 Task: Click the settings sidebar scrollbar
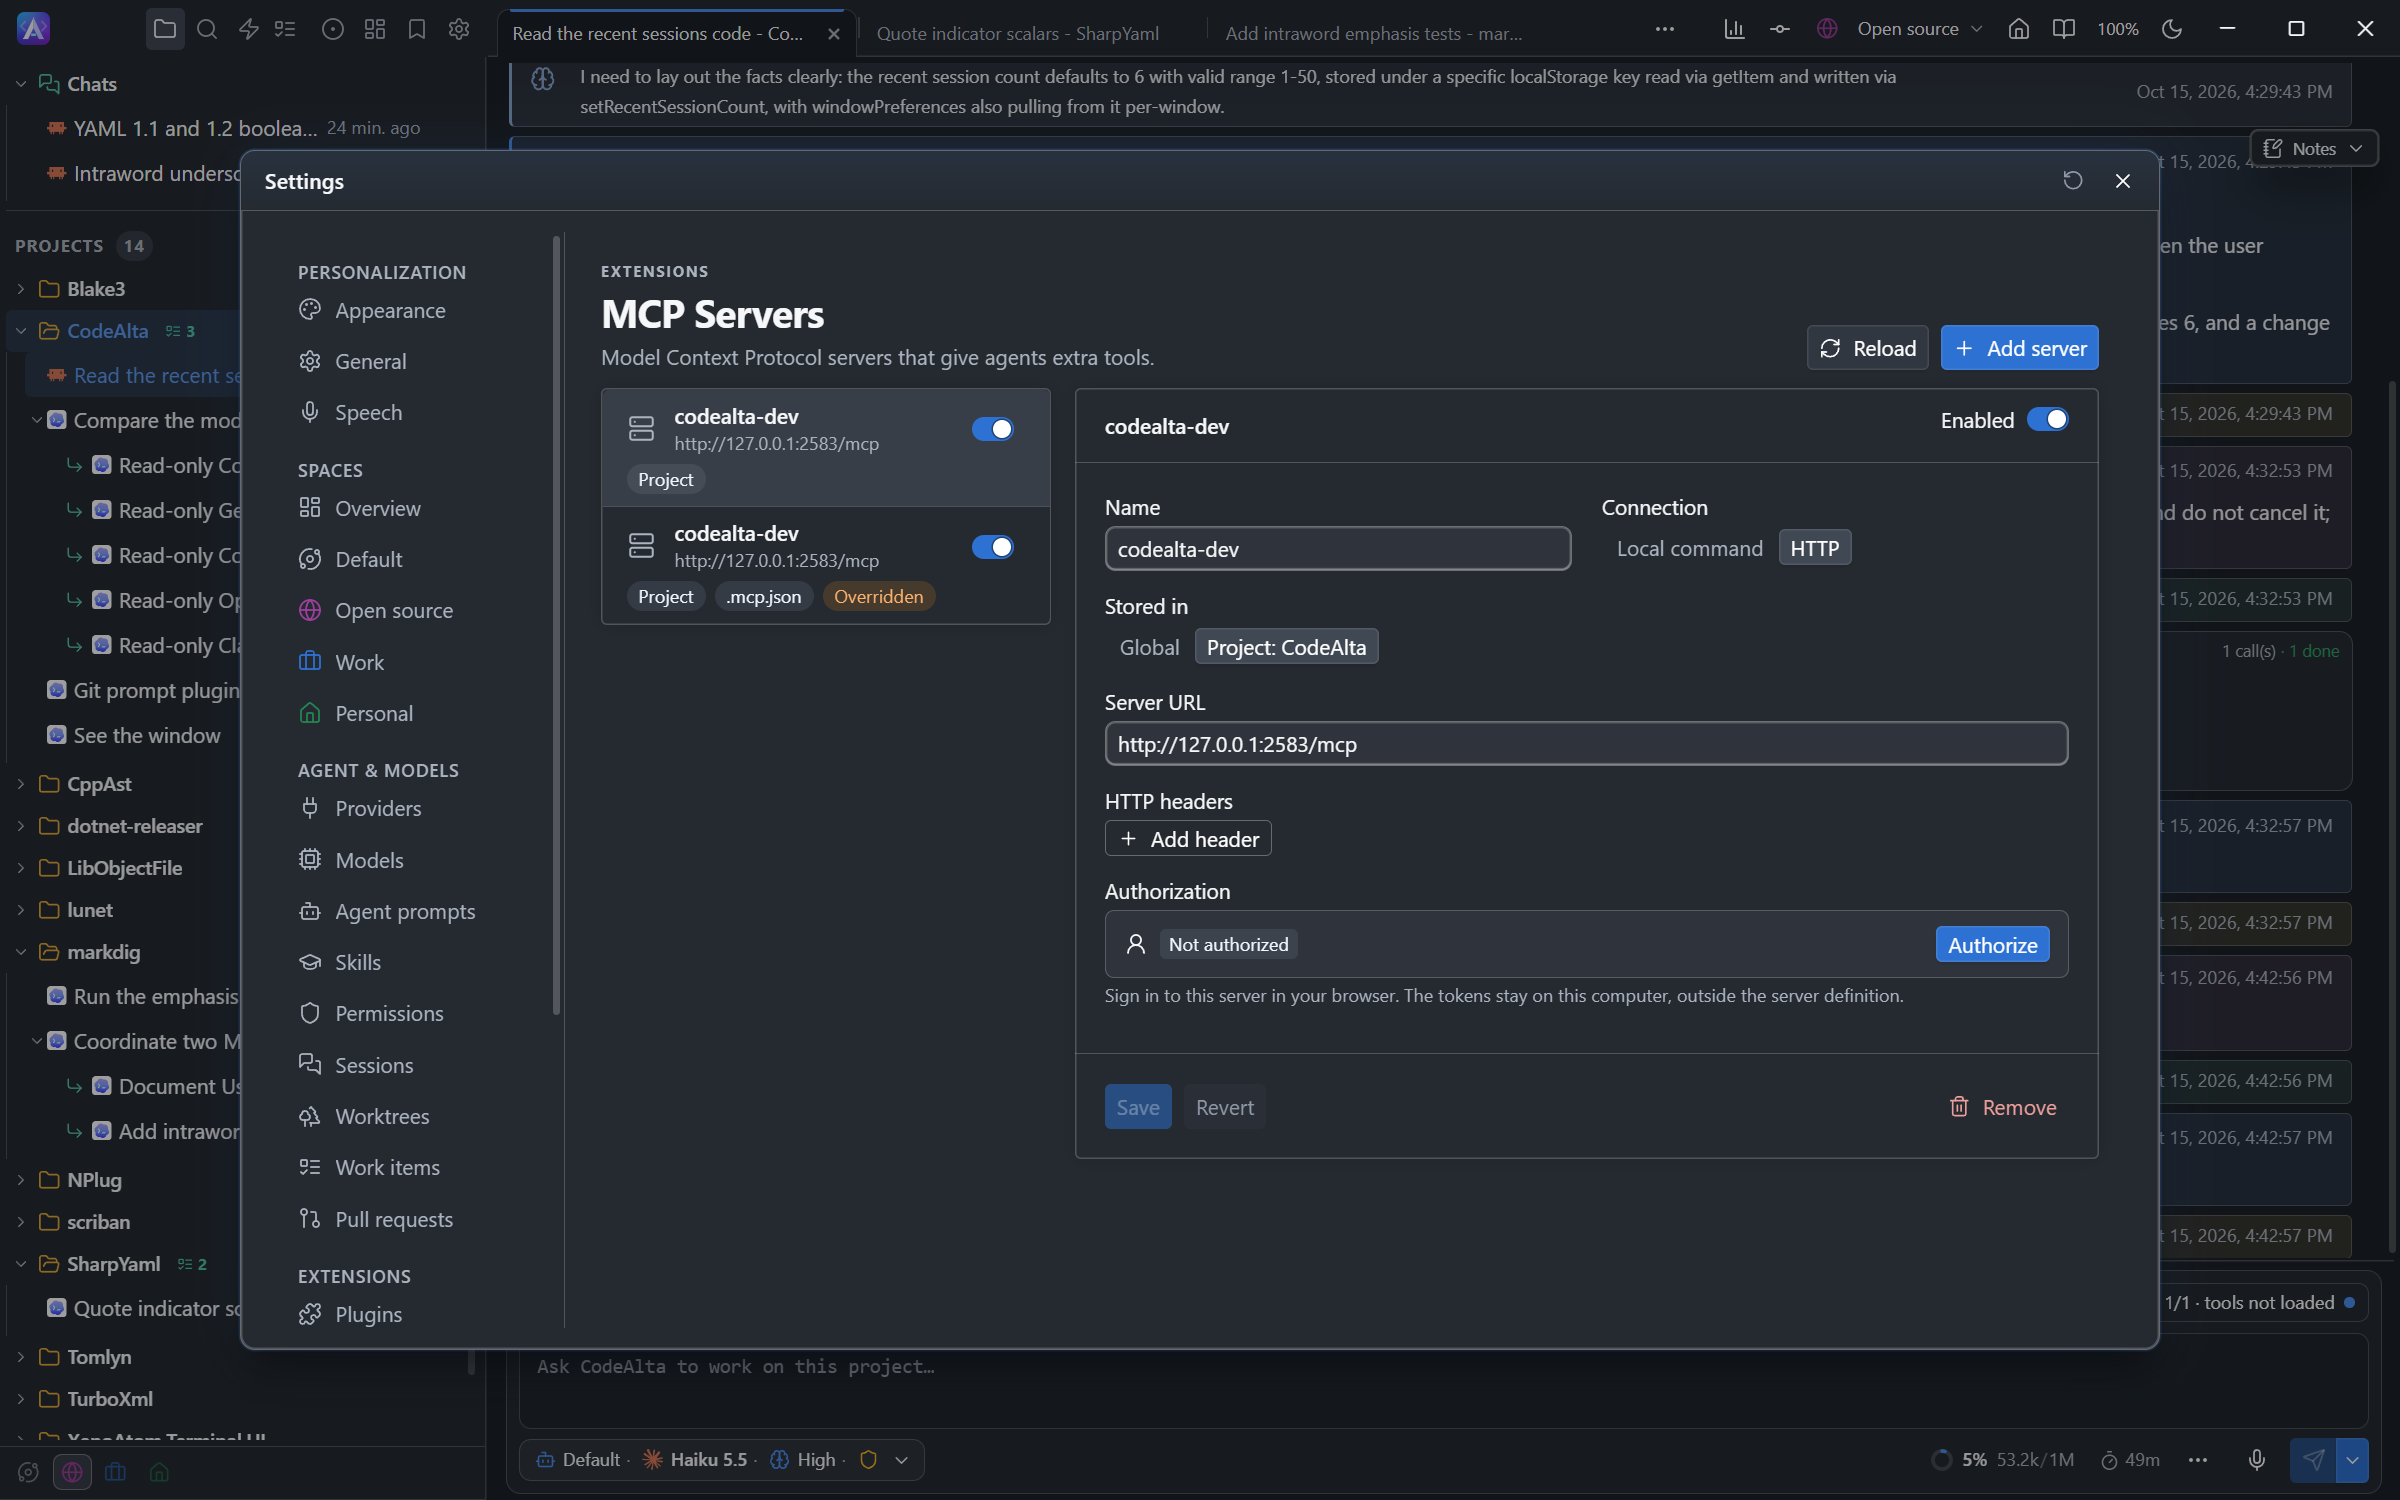pos(556,625)
